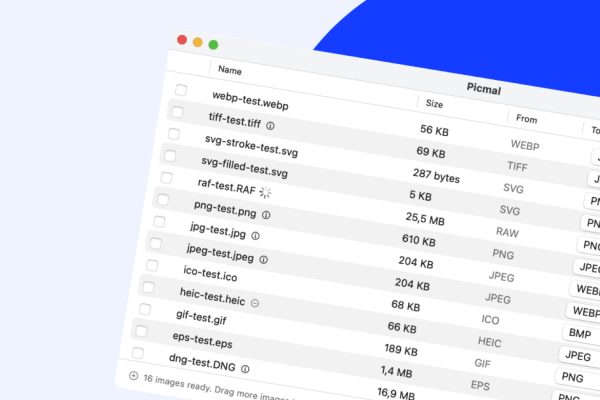Tick the heic-test.heic checkbox

(x=148, y=287)
